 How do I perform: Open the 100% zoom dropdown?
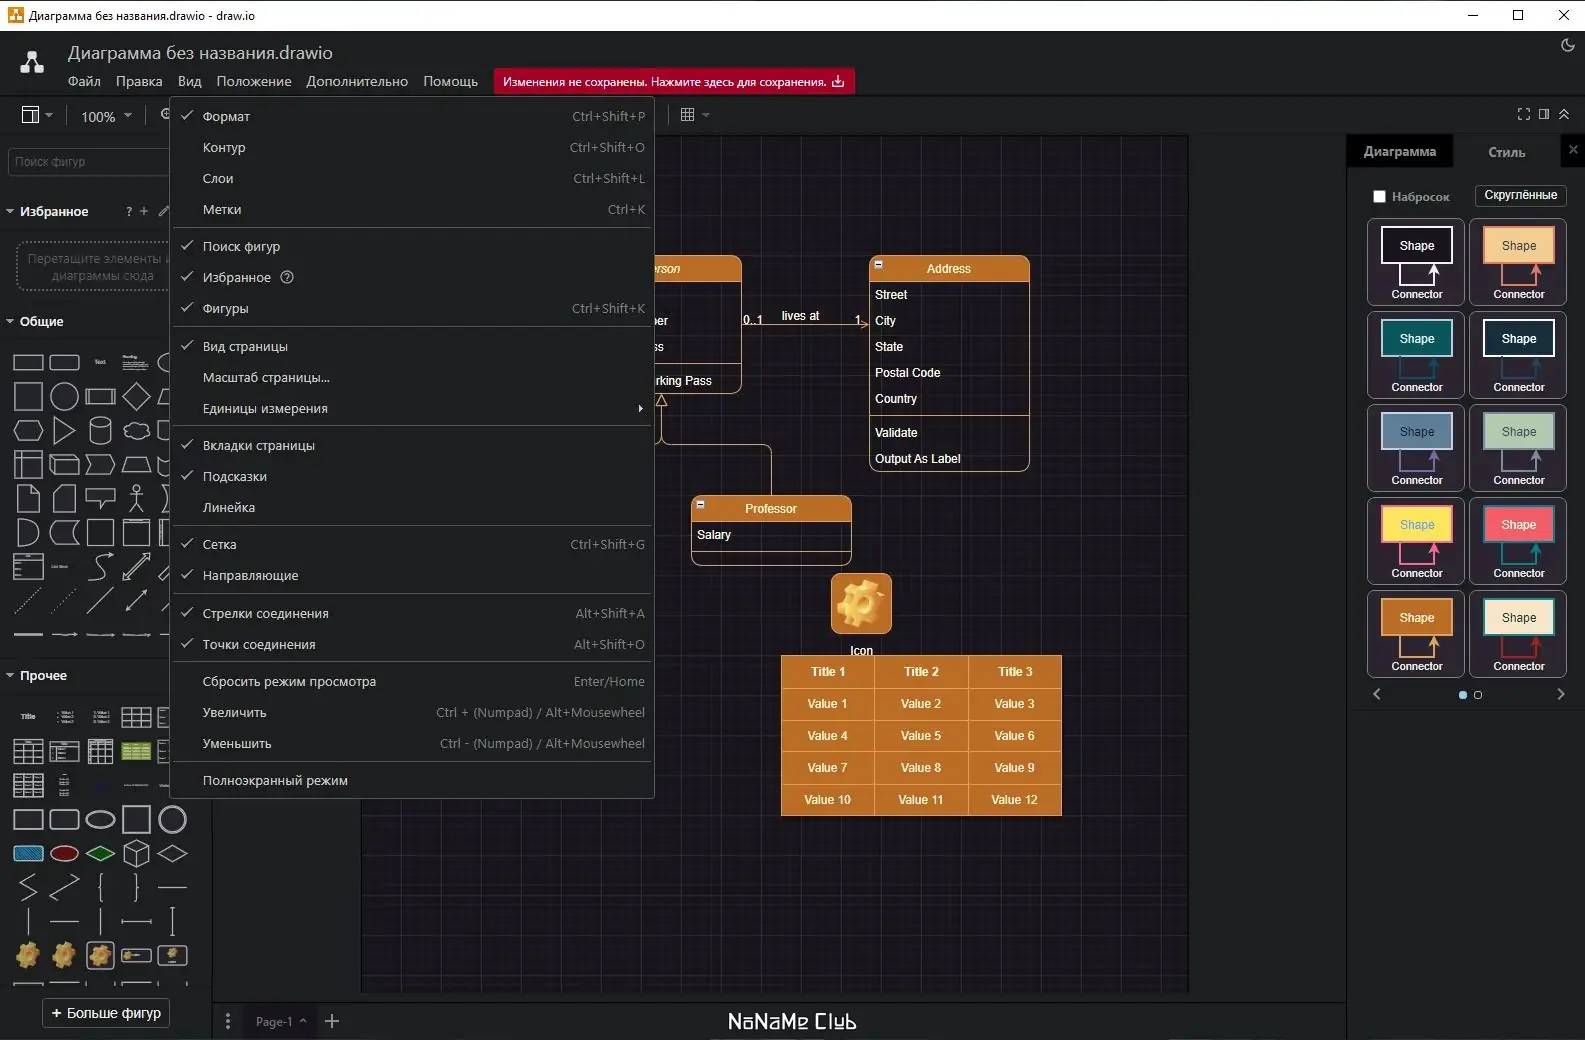[x=106, y=116]
